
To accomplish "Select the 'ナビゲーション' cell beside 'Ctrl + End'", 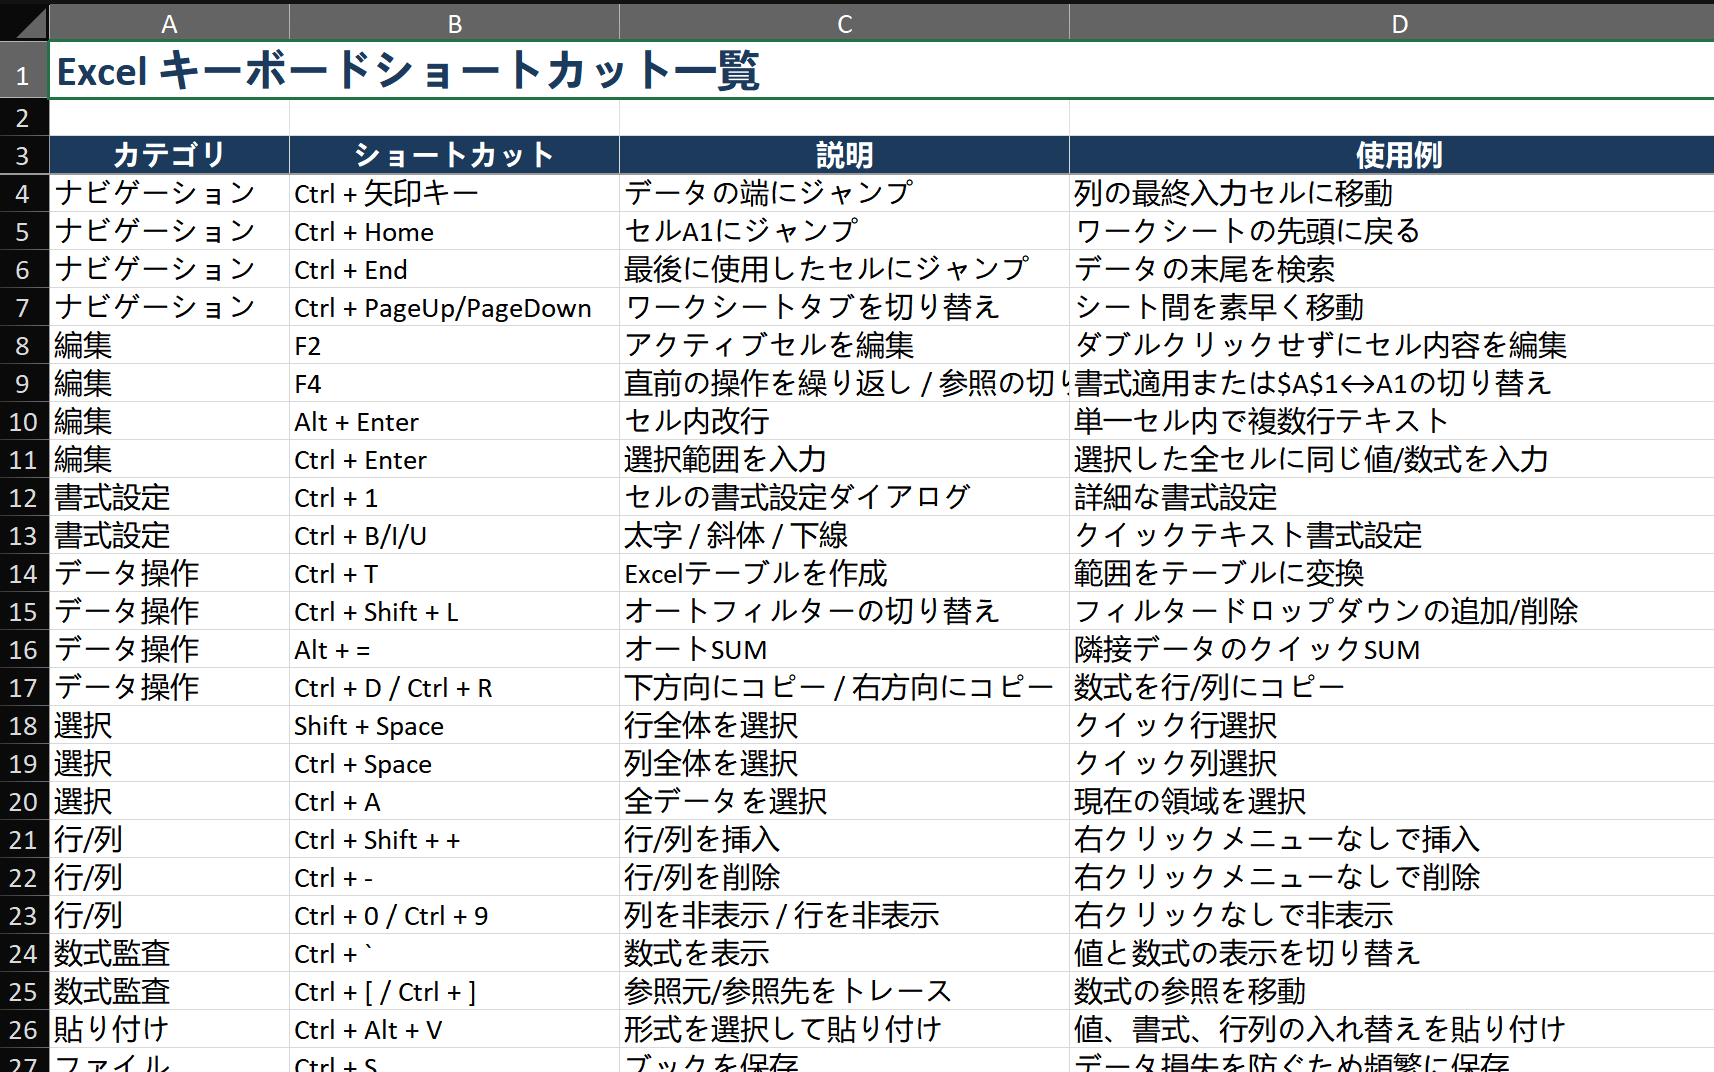I will 169,270.
